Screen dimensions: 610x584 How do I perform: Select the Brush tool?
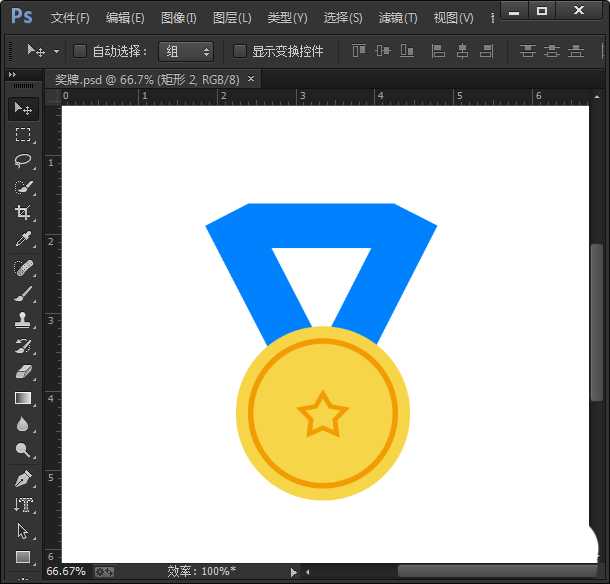click(23, 294)
